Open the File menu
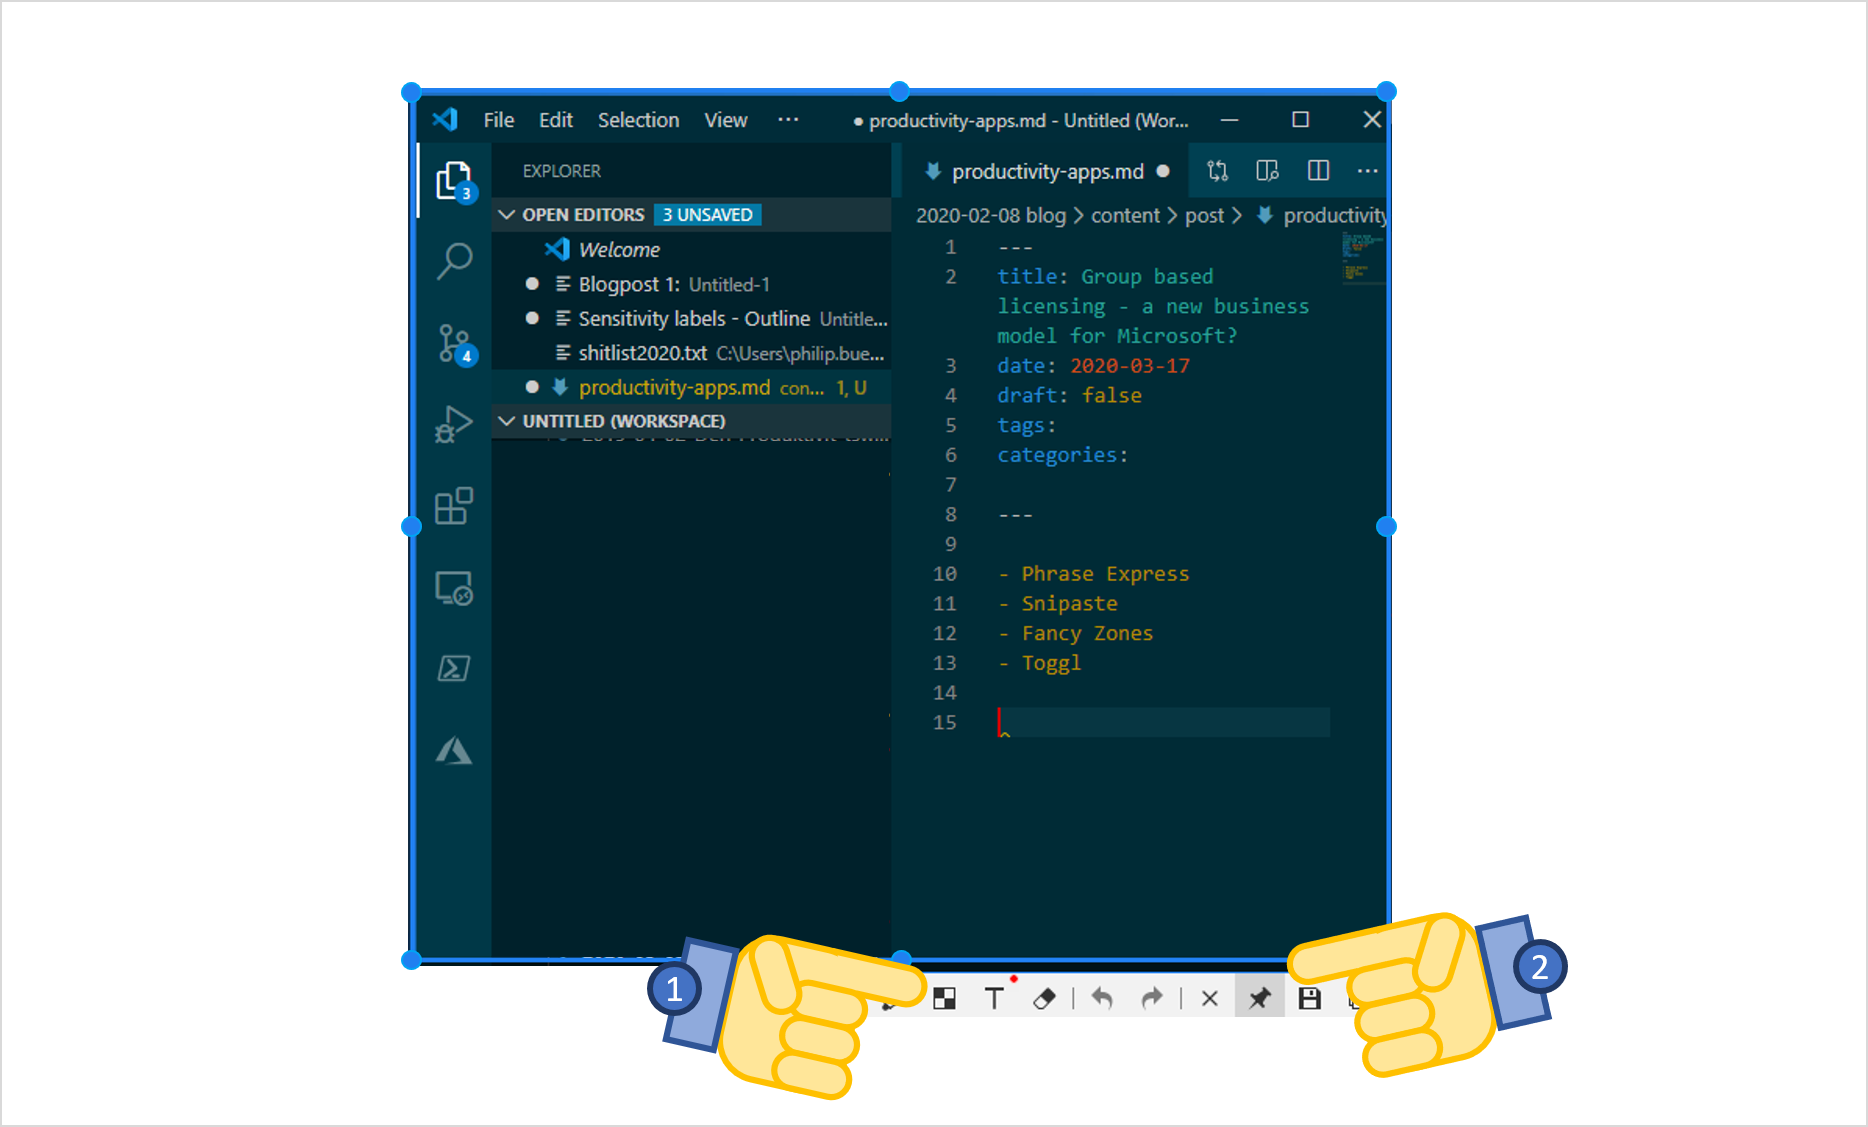The width and height of the screenshot is (1868, 1127). (x=498, y=120)
